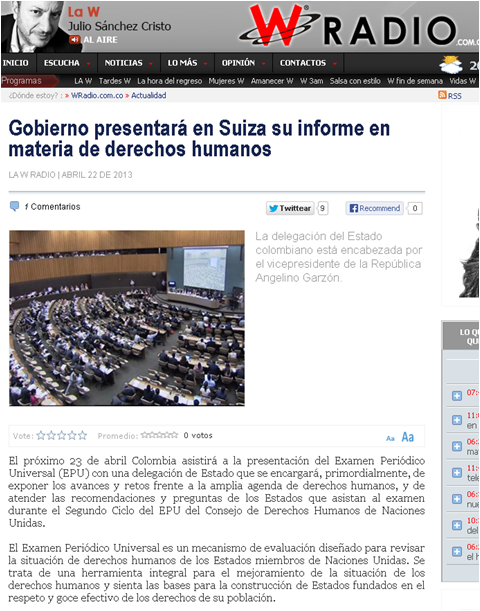Click the assembly hall article photo

point(127,318)
